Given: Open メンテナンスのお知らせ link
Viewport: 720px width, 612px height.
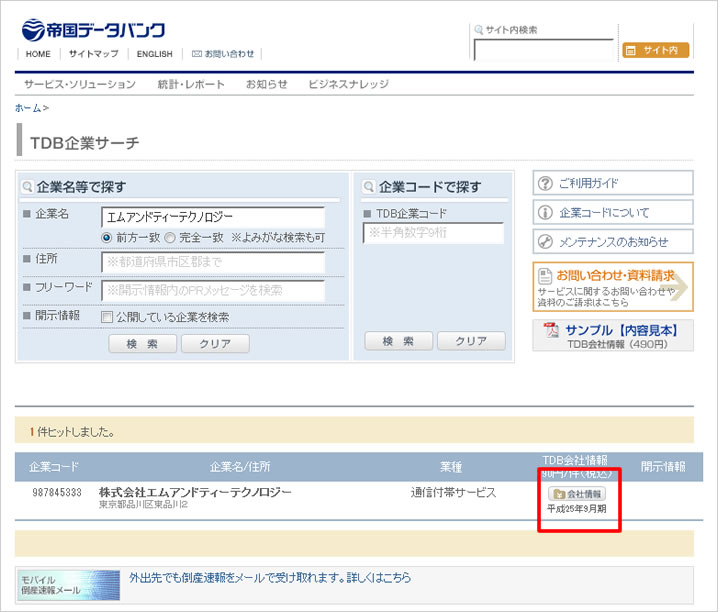Looking at the screenshot, I should click(x=613, y=241).
